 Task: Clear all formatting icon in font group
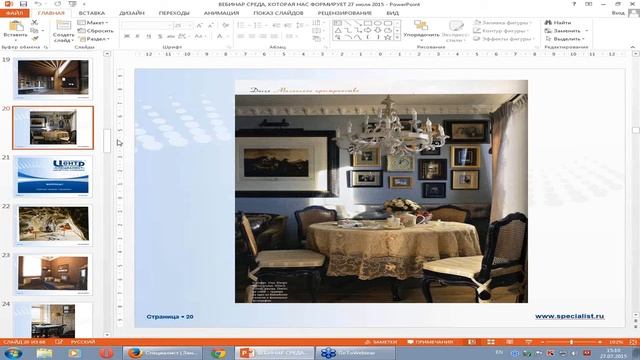click(226, 25)
